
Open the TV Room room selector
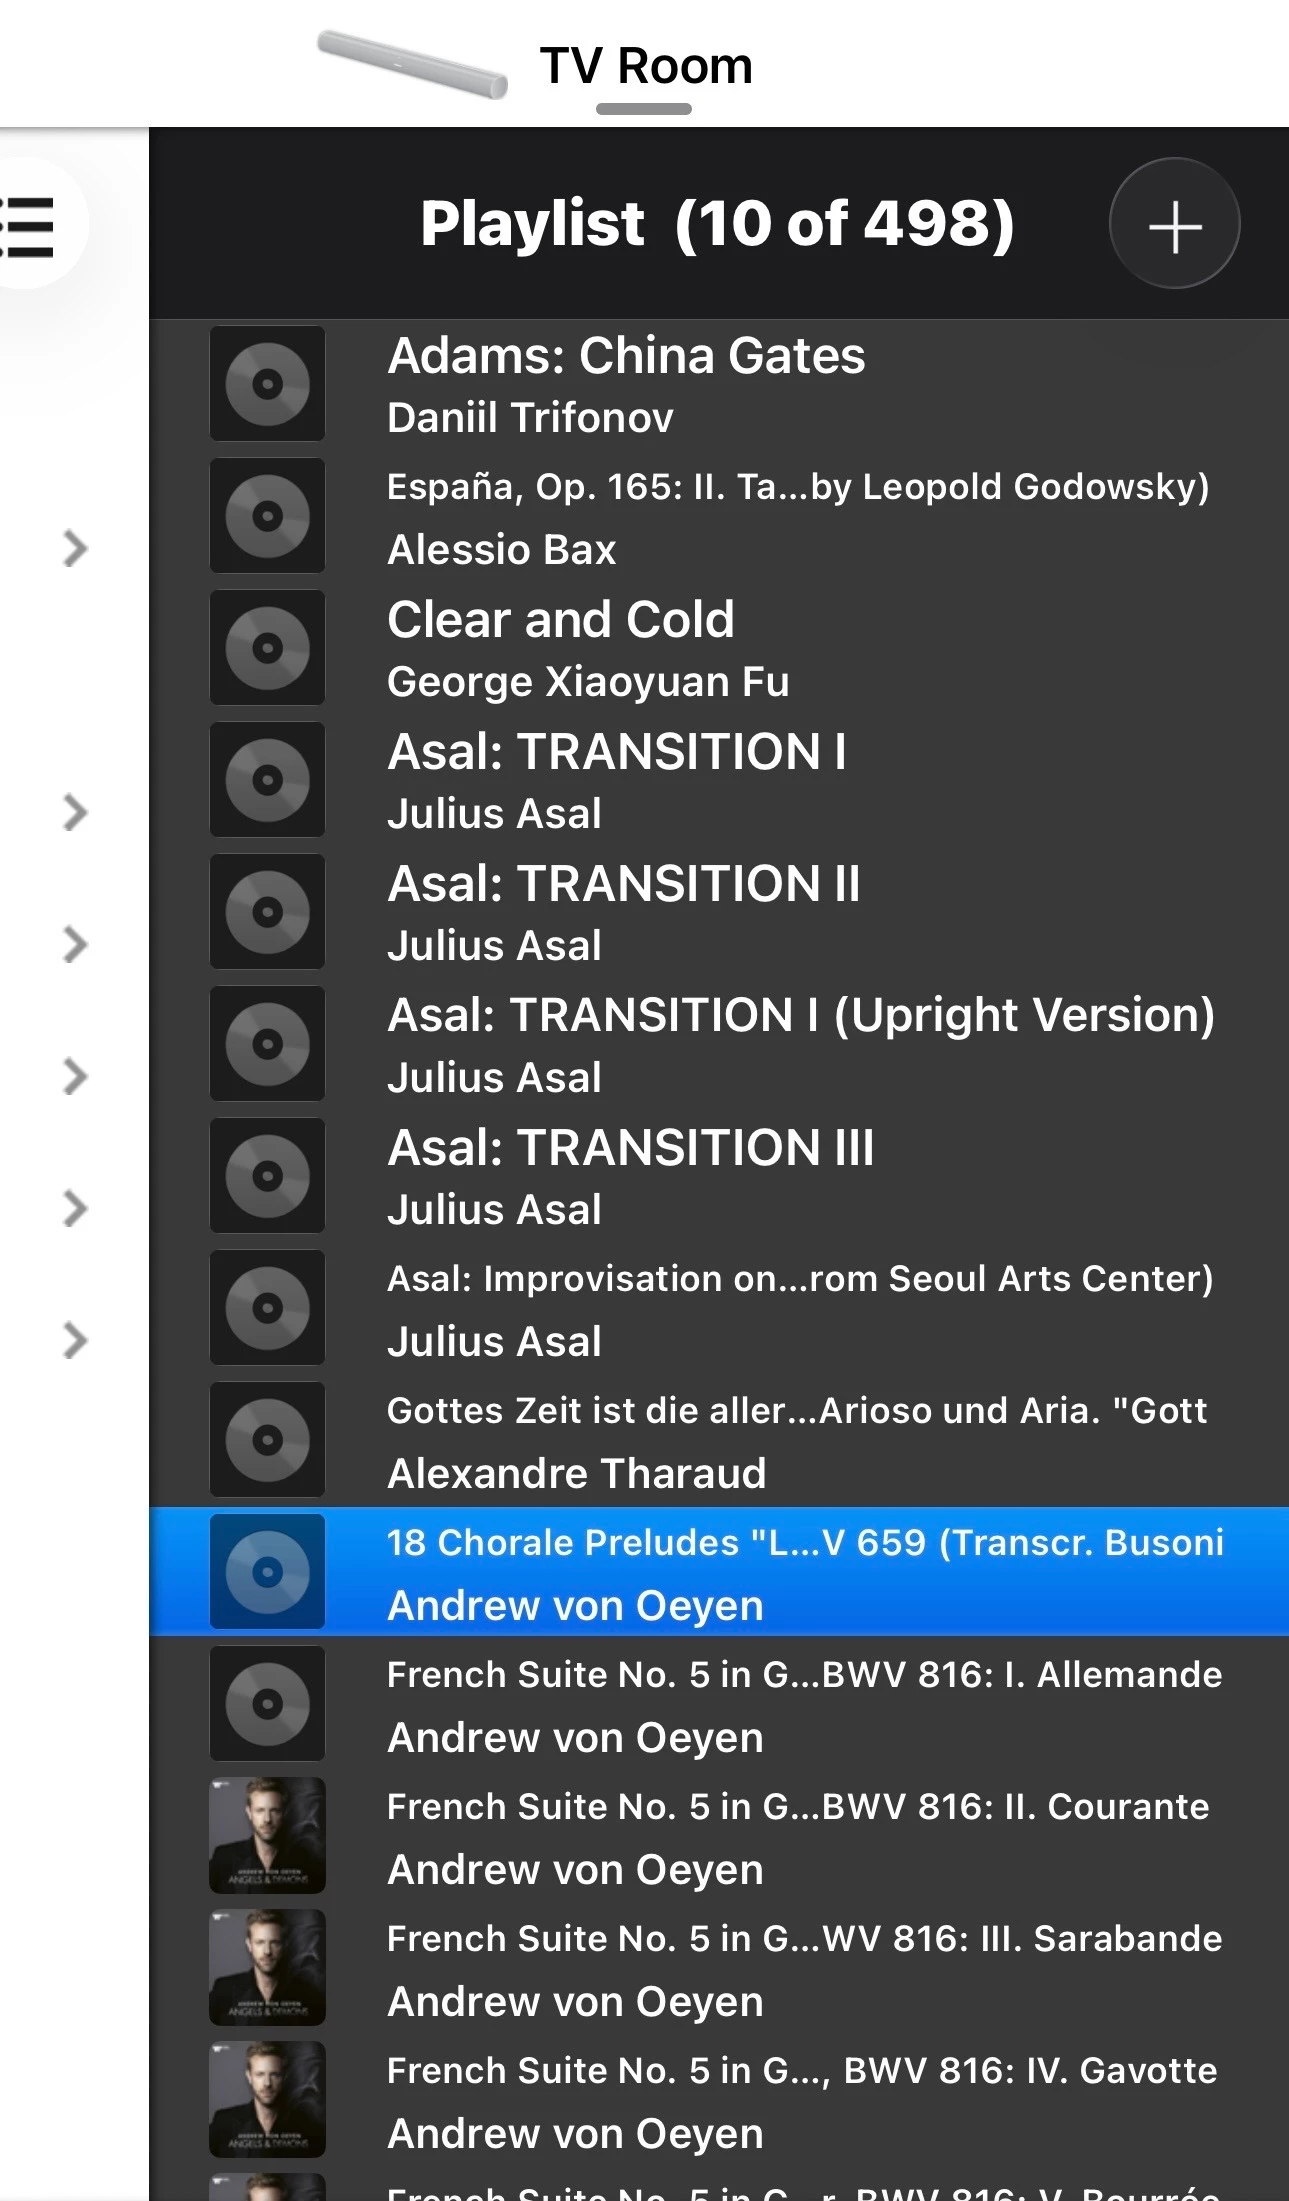click(645, 66)
